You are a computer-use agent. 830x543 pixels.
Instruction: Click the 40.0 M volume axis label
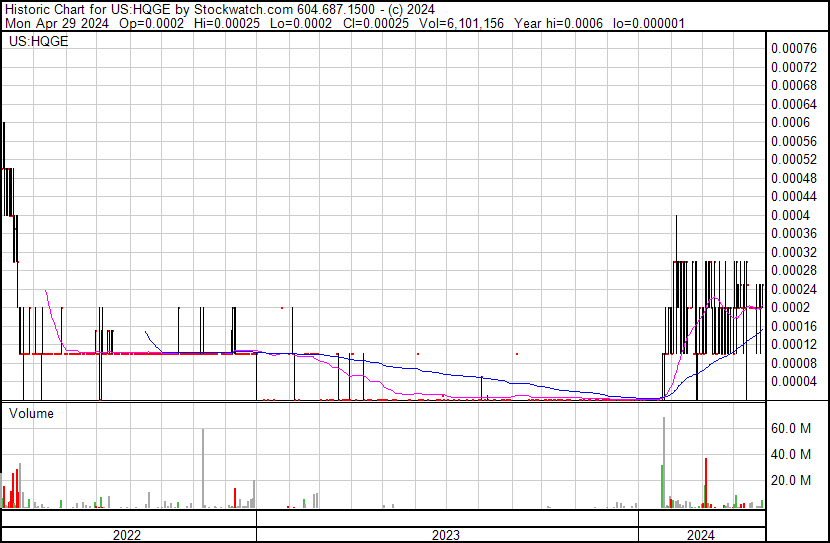click(x=791, y=454)
